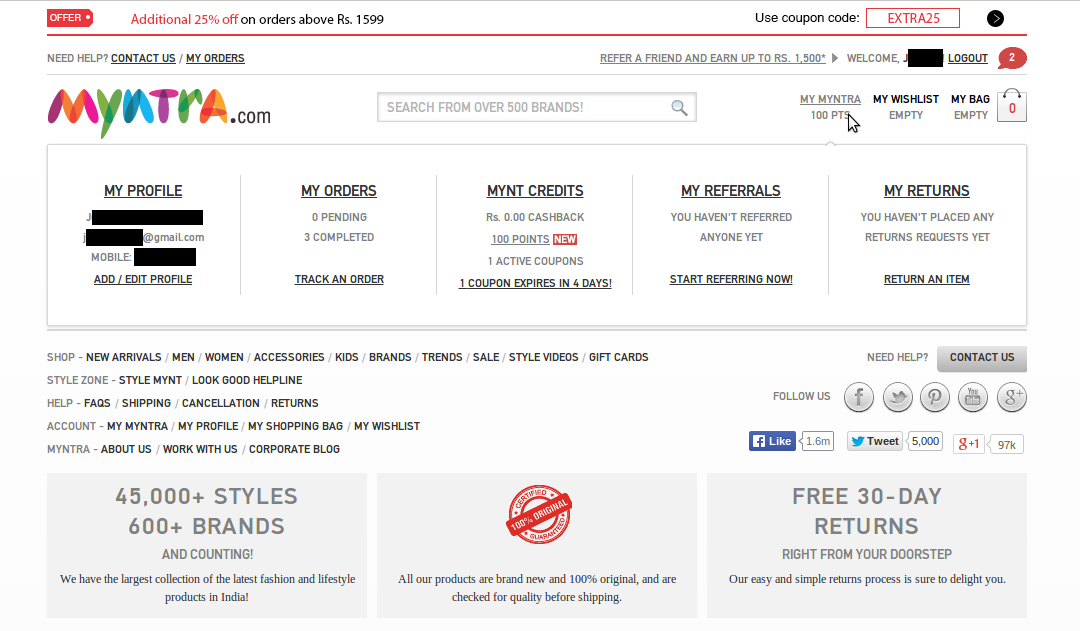Select the EXTRA25 coupon code box
The height and width of the screenshot is (631, 1080).
click(x=913, y=18)
